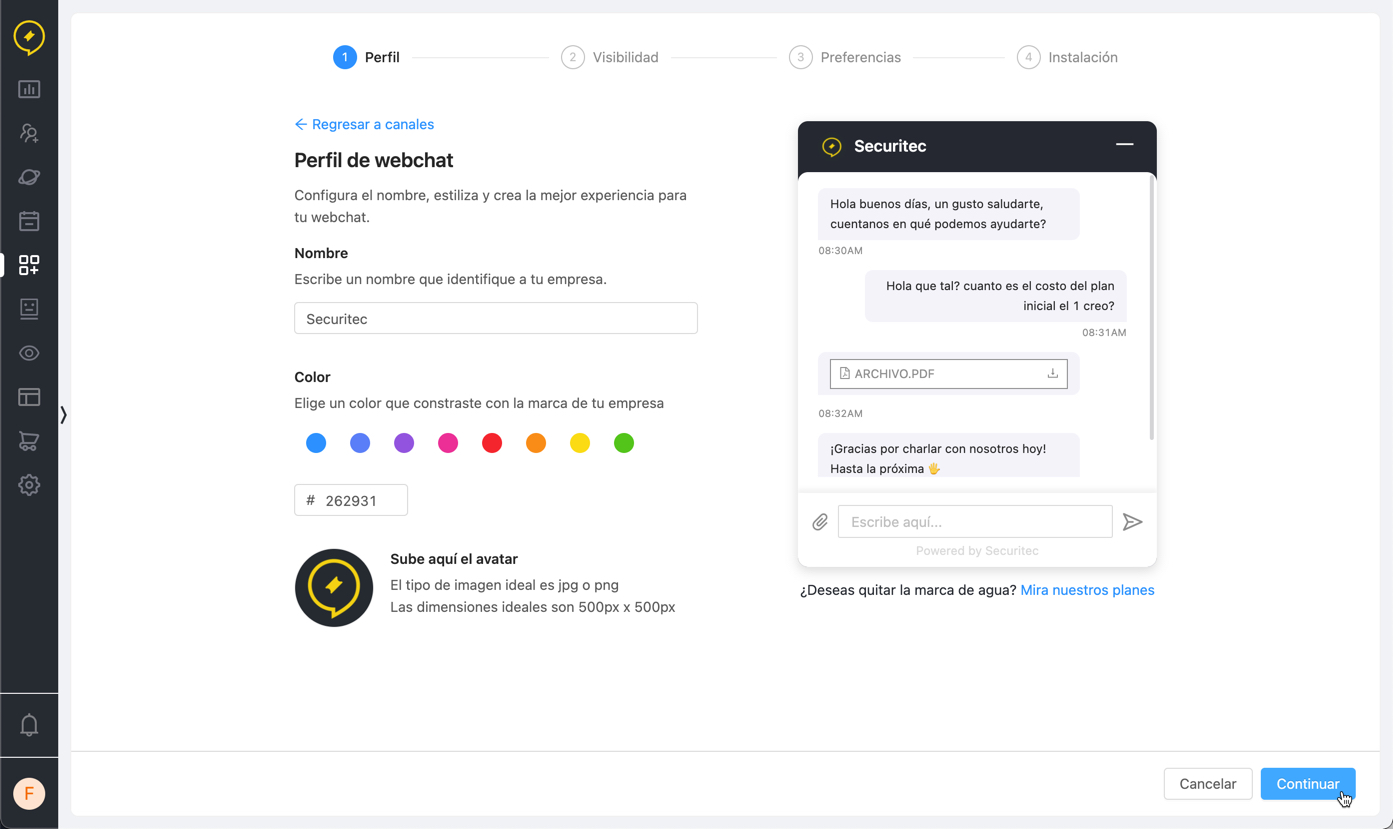Download ARCHIVO.PDF with the download icon
Image resolution: width=1393 pixels, height=829 pixels.
point(1052,373)
